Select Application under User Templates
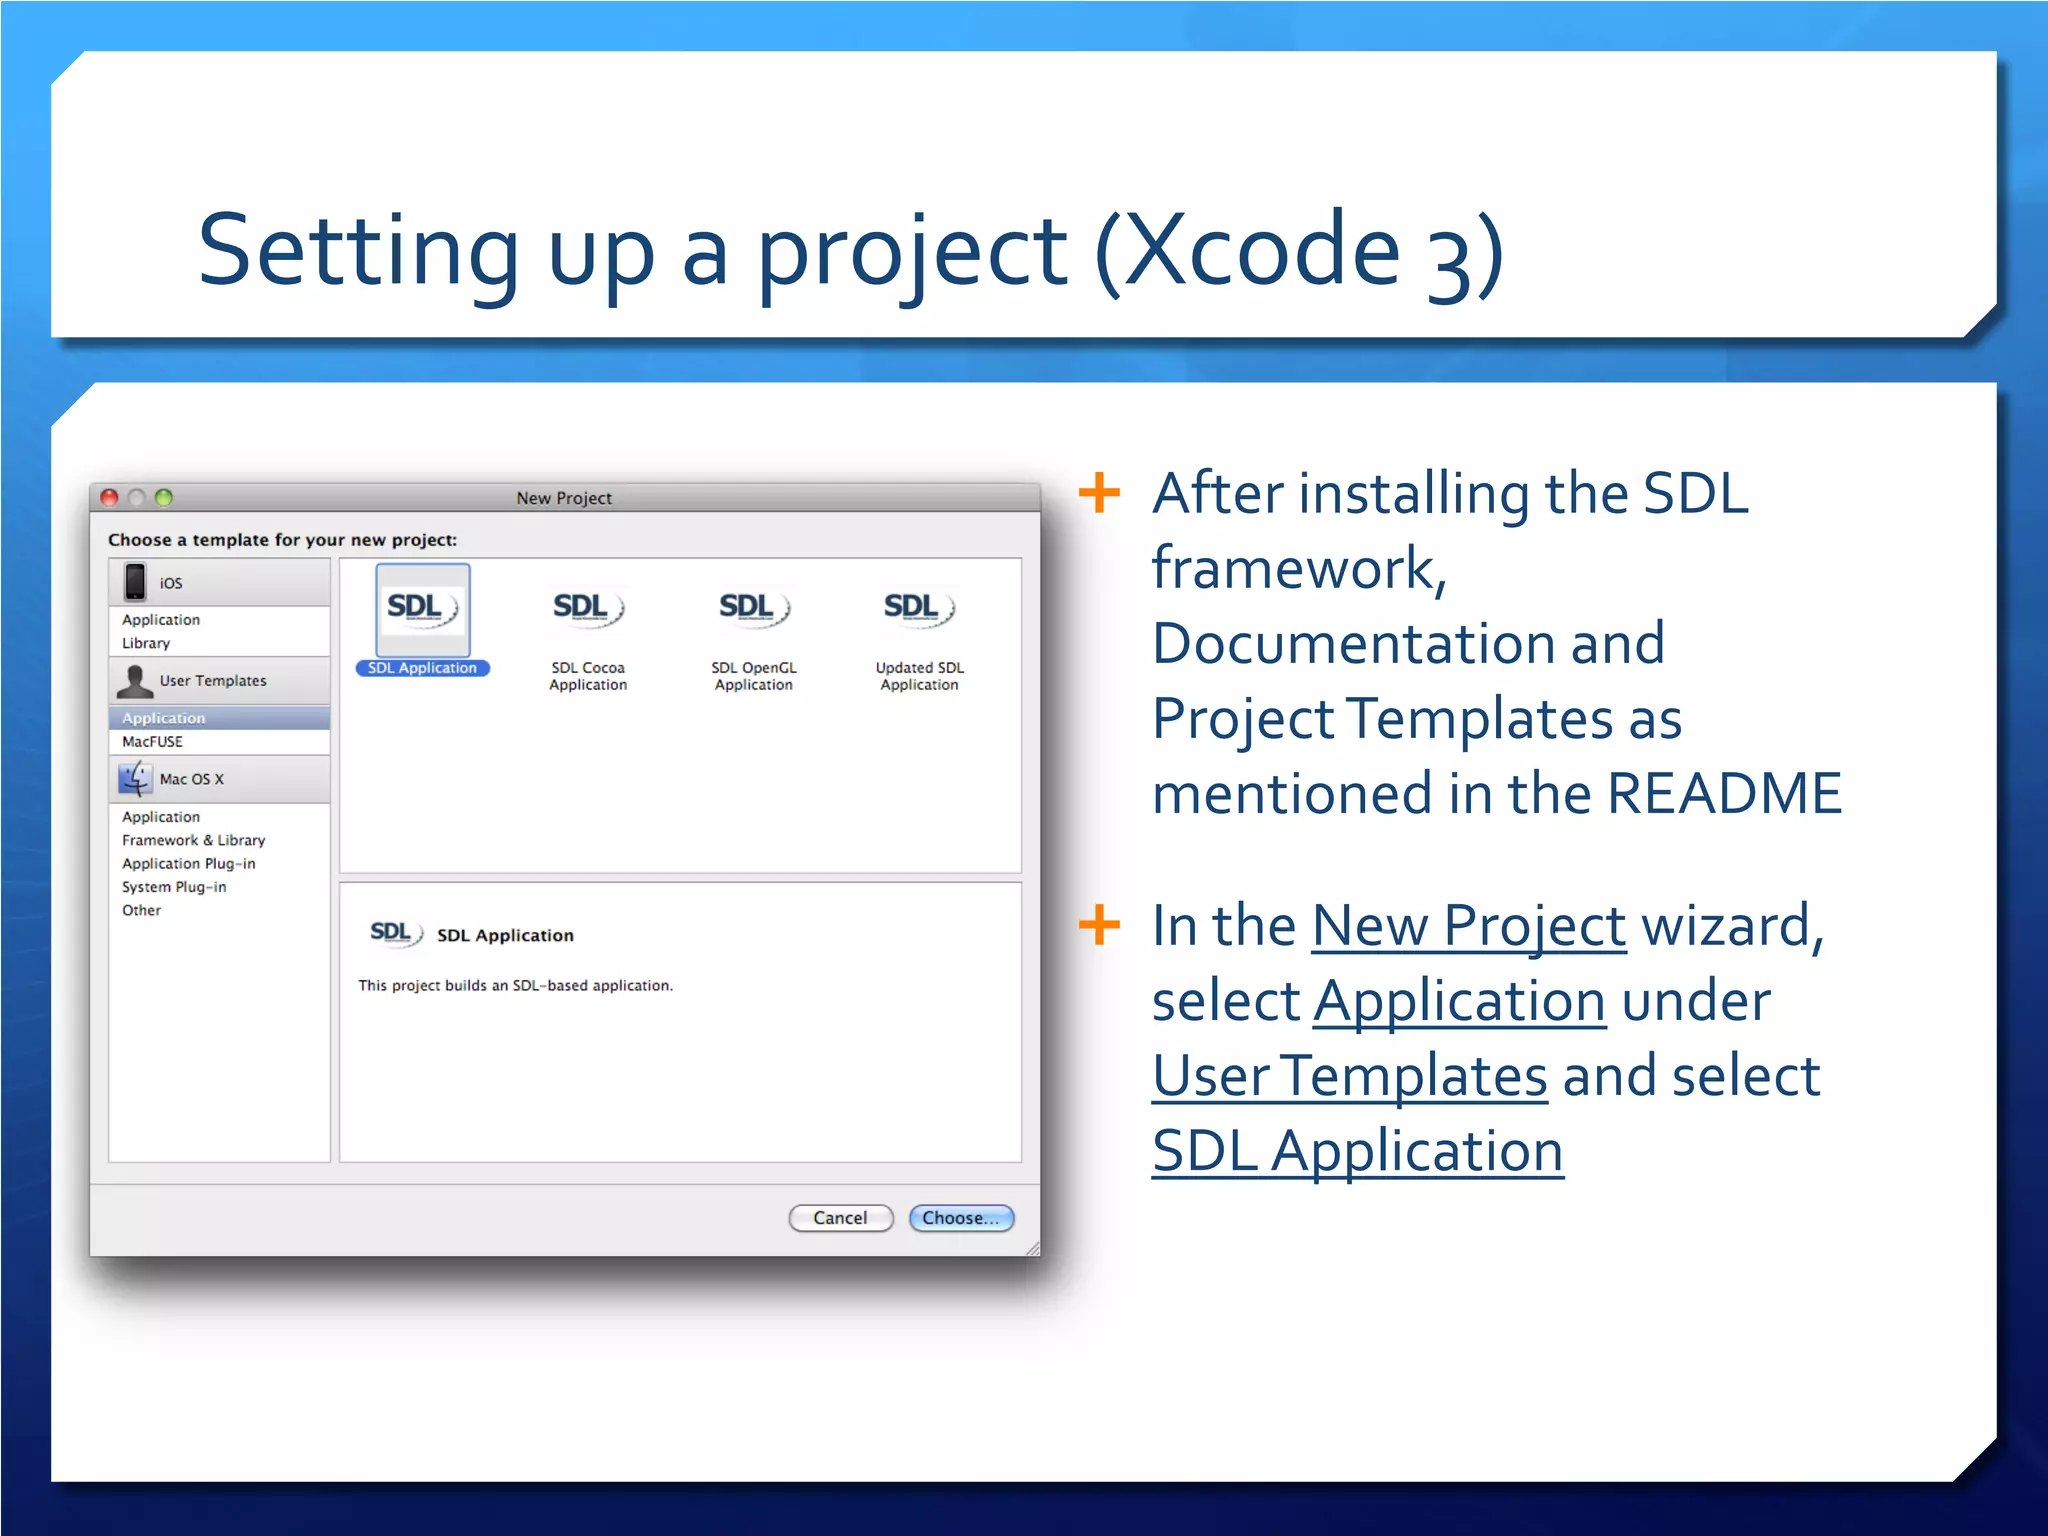This screenshot has width=2048, height=1536. 164,718
